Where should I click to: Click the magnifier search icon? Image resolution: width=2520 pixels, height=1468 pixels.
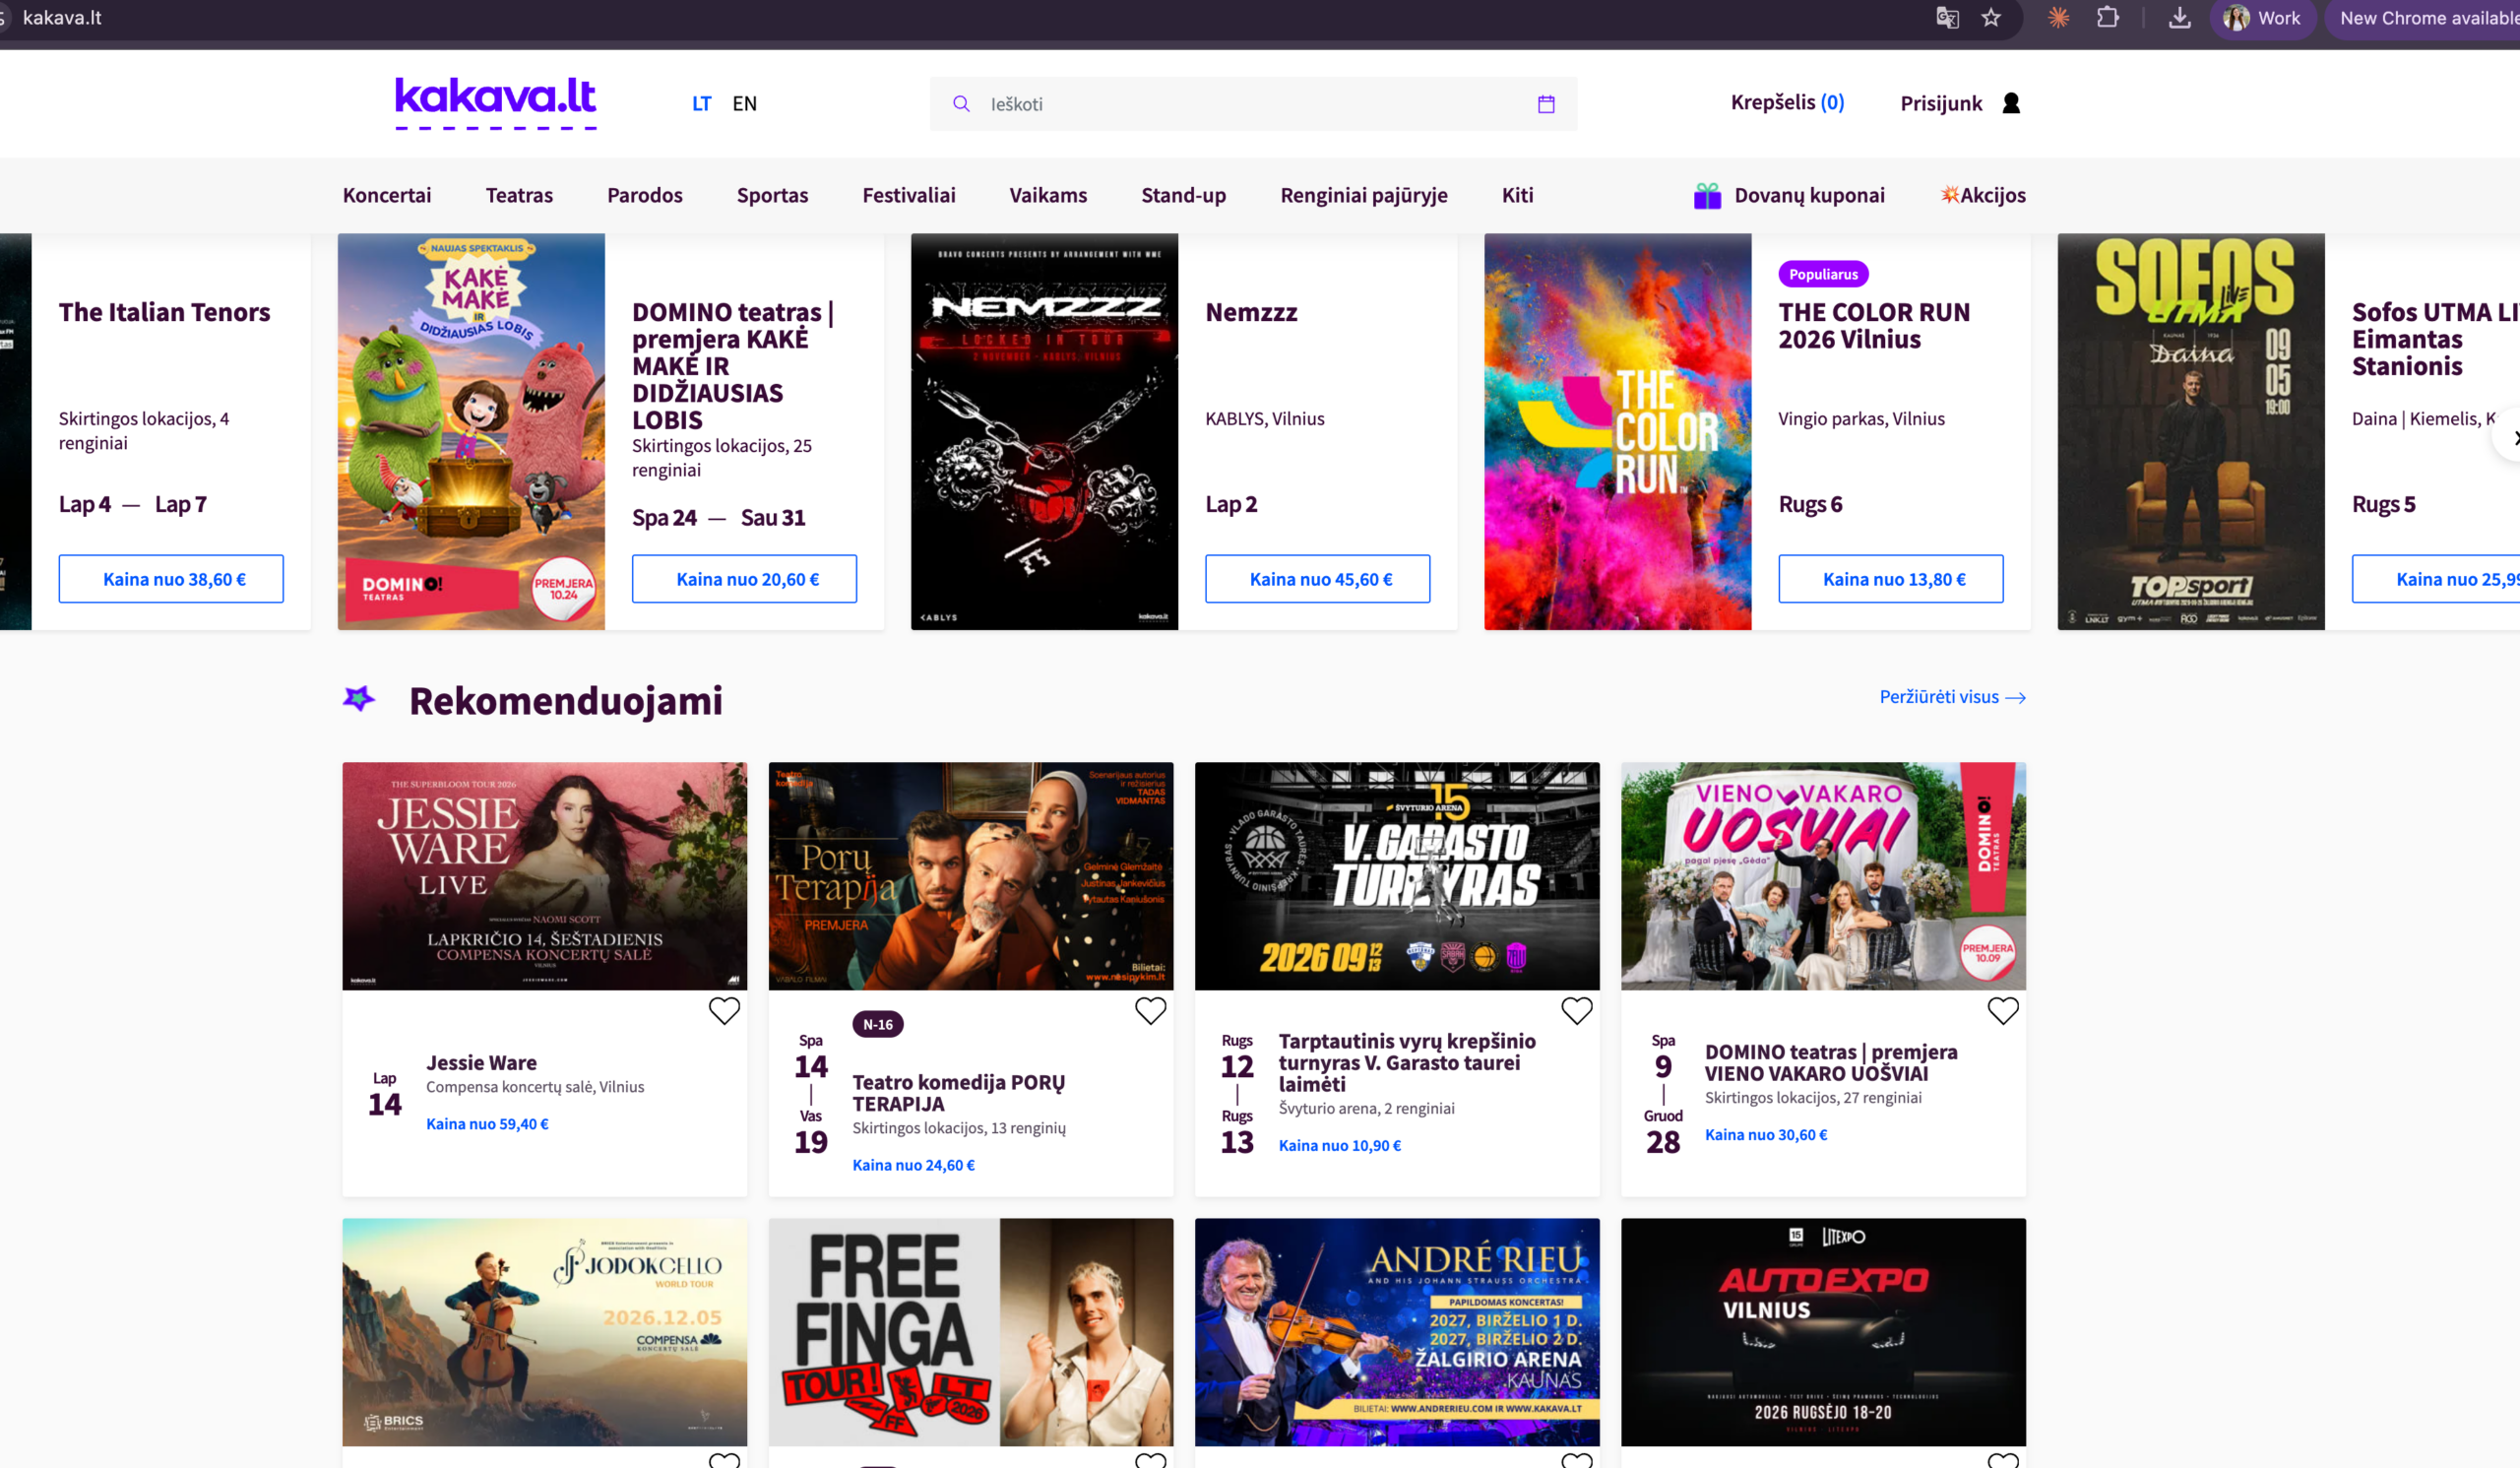click(961, 104)
